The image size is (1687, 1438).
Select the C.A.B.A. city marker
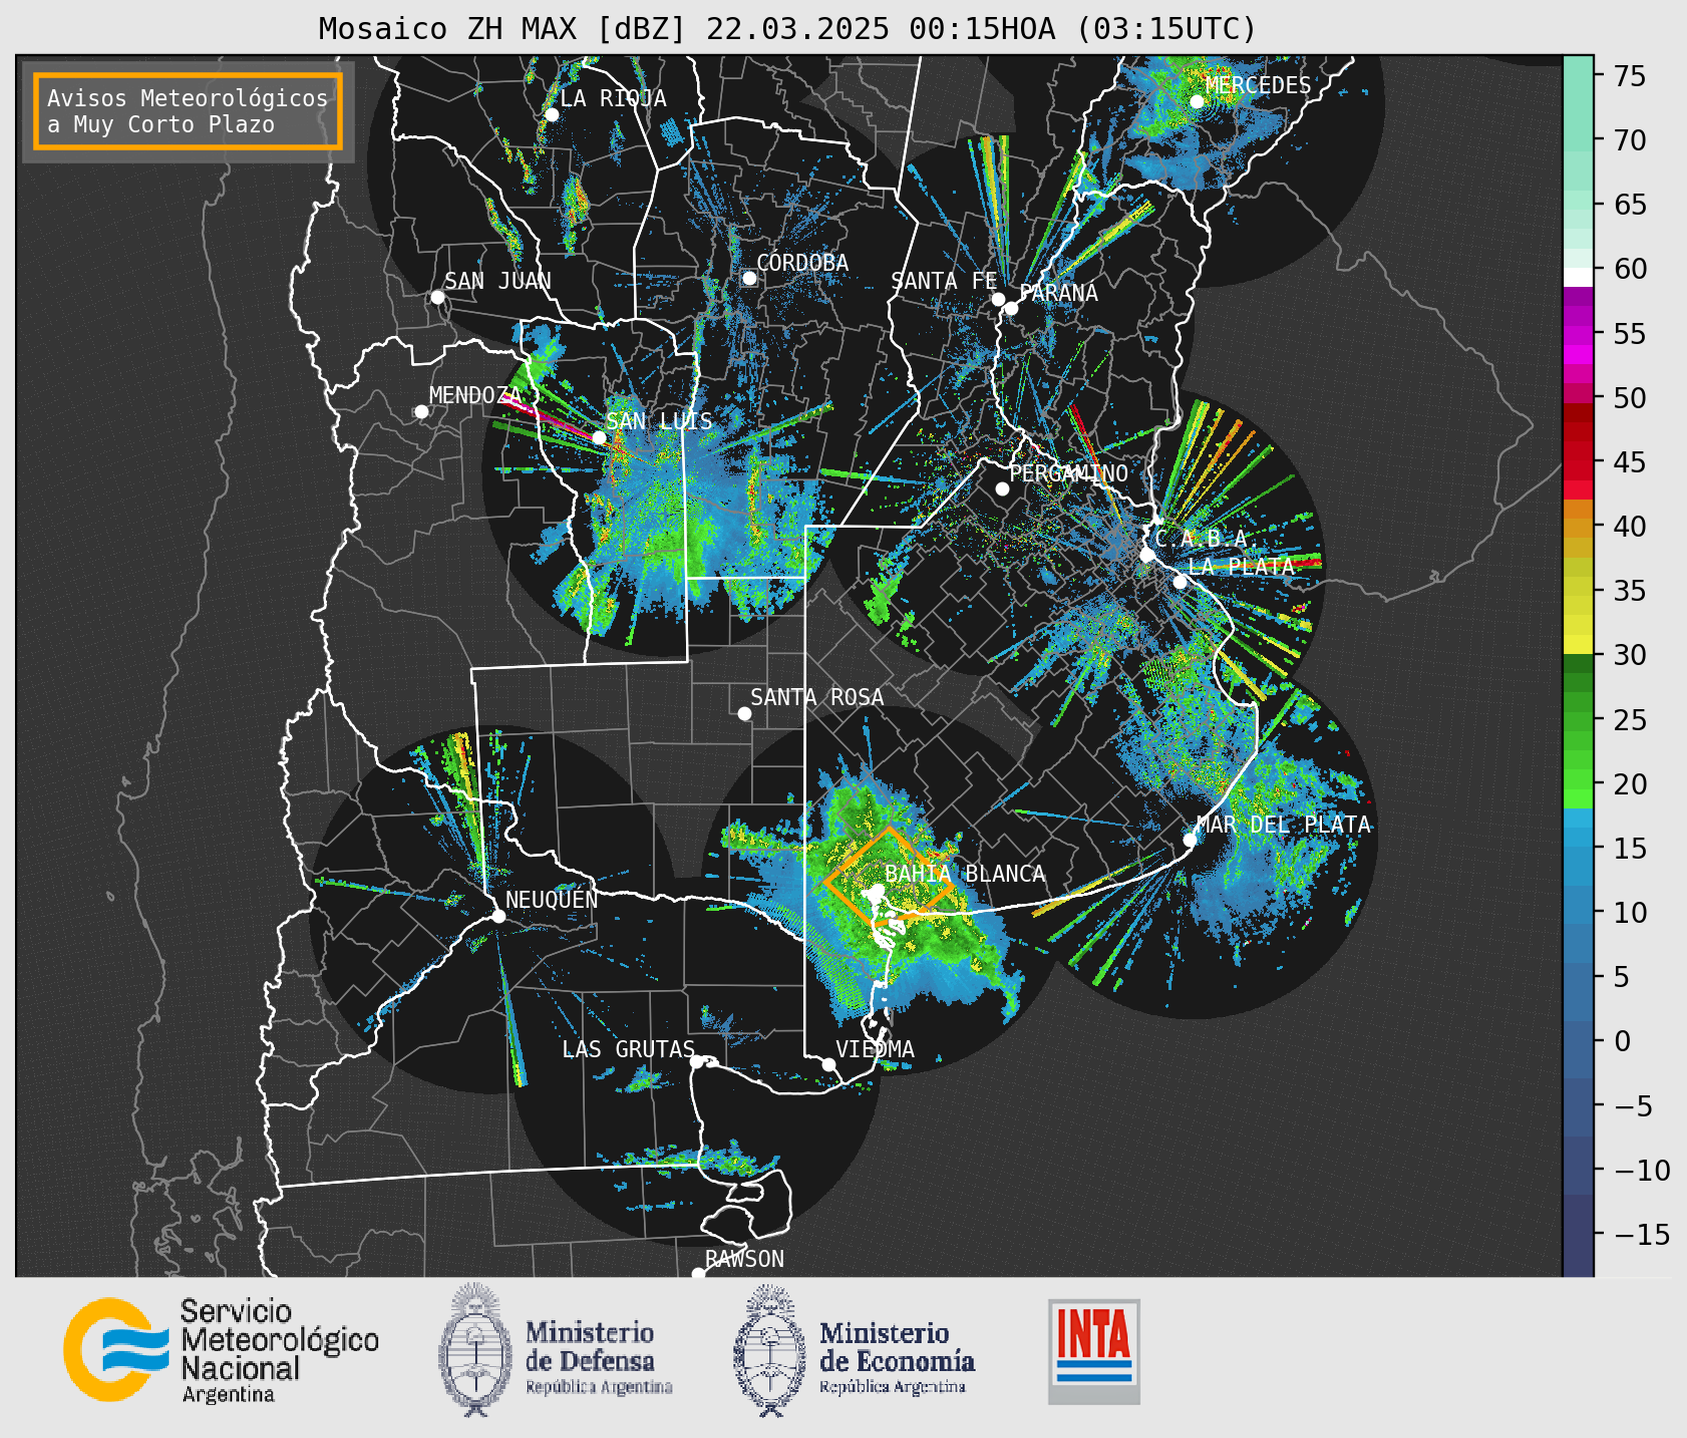pyautogui.click(x=1147, y=555)
